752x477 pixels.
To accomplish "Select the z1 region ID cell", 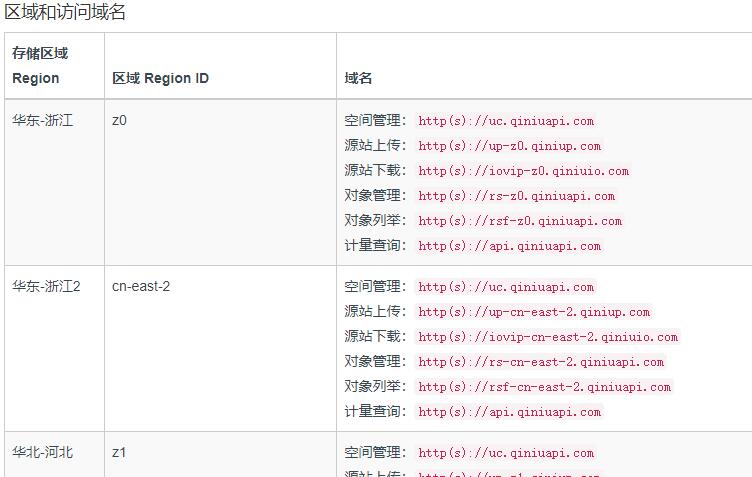I will point(119,453).
